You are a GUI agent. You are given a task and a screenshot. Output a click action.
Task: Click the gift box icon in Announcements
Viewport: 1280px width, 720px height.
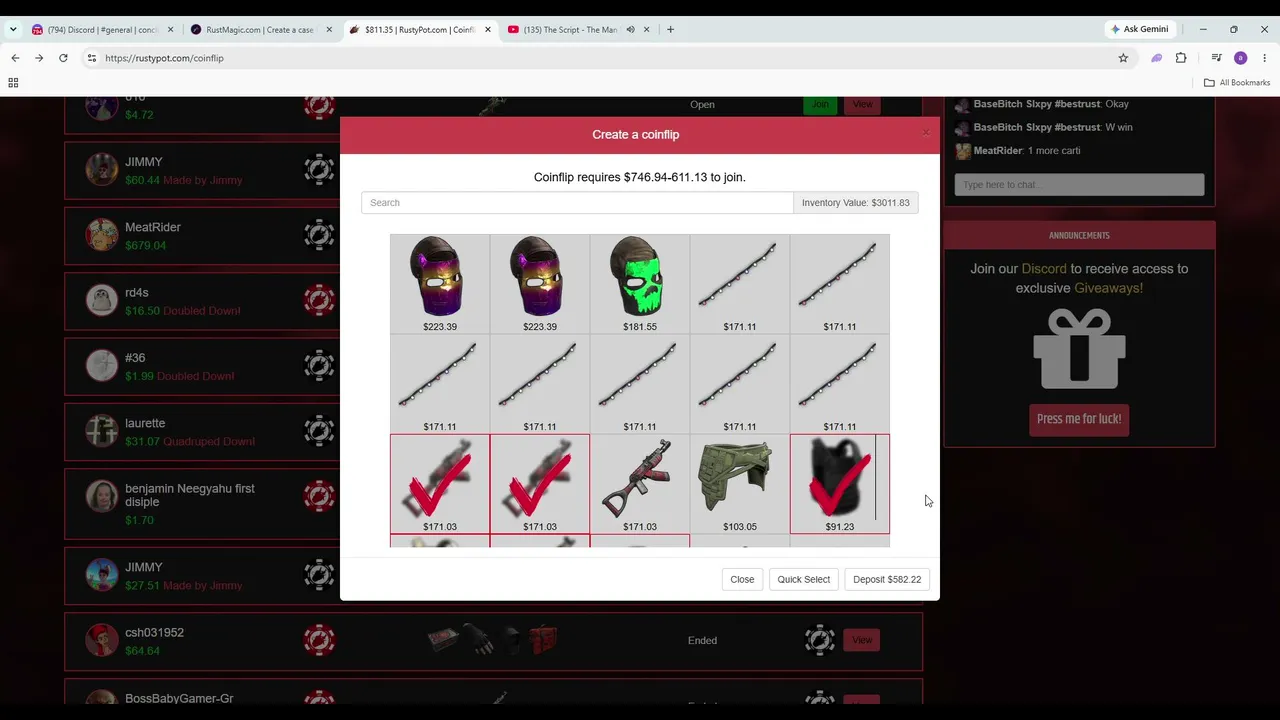pos(1079,348)
